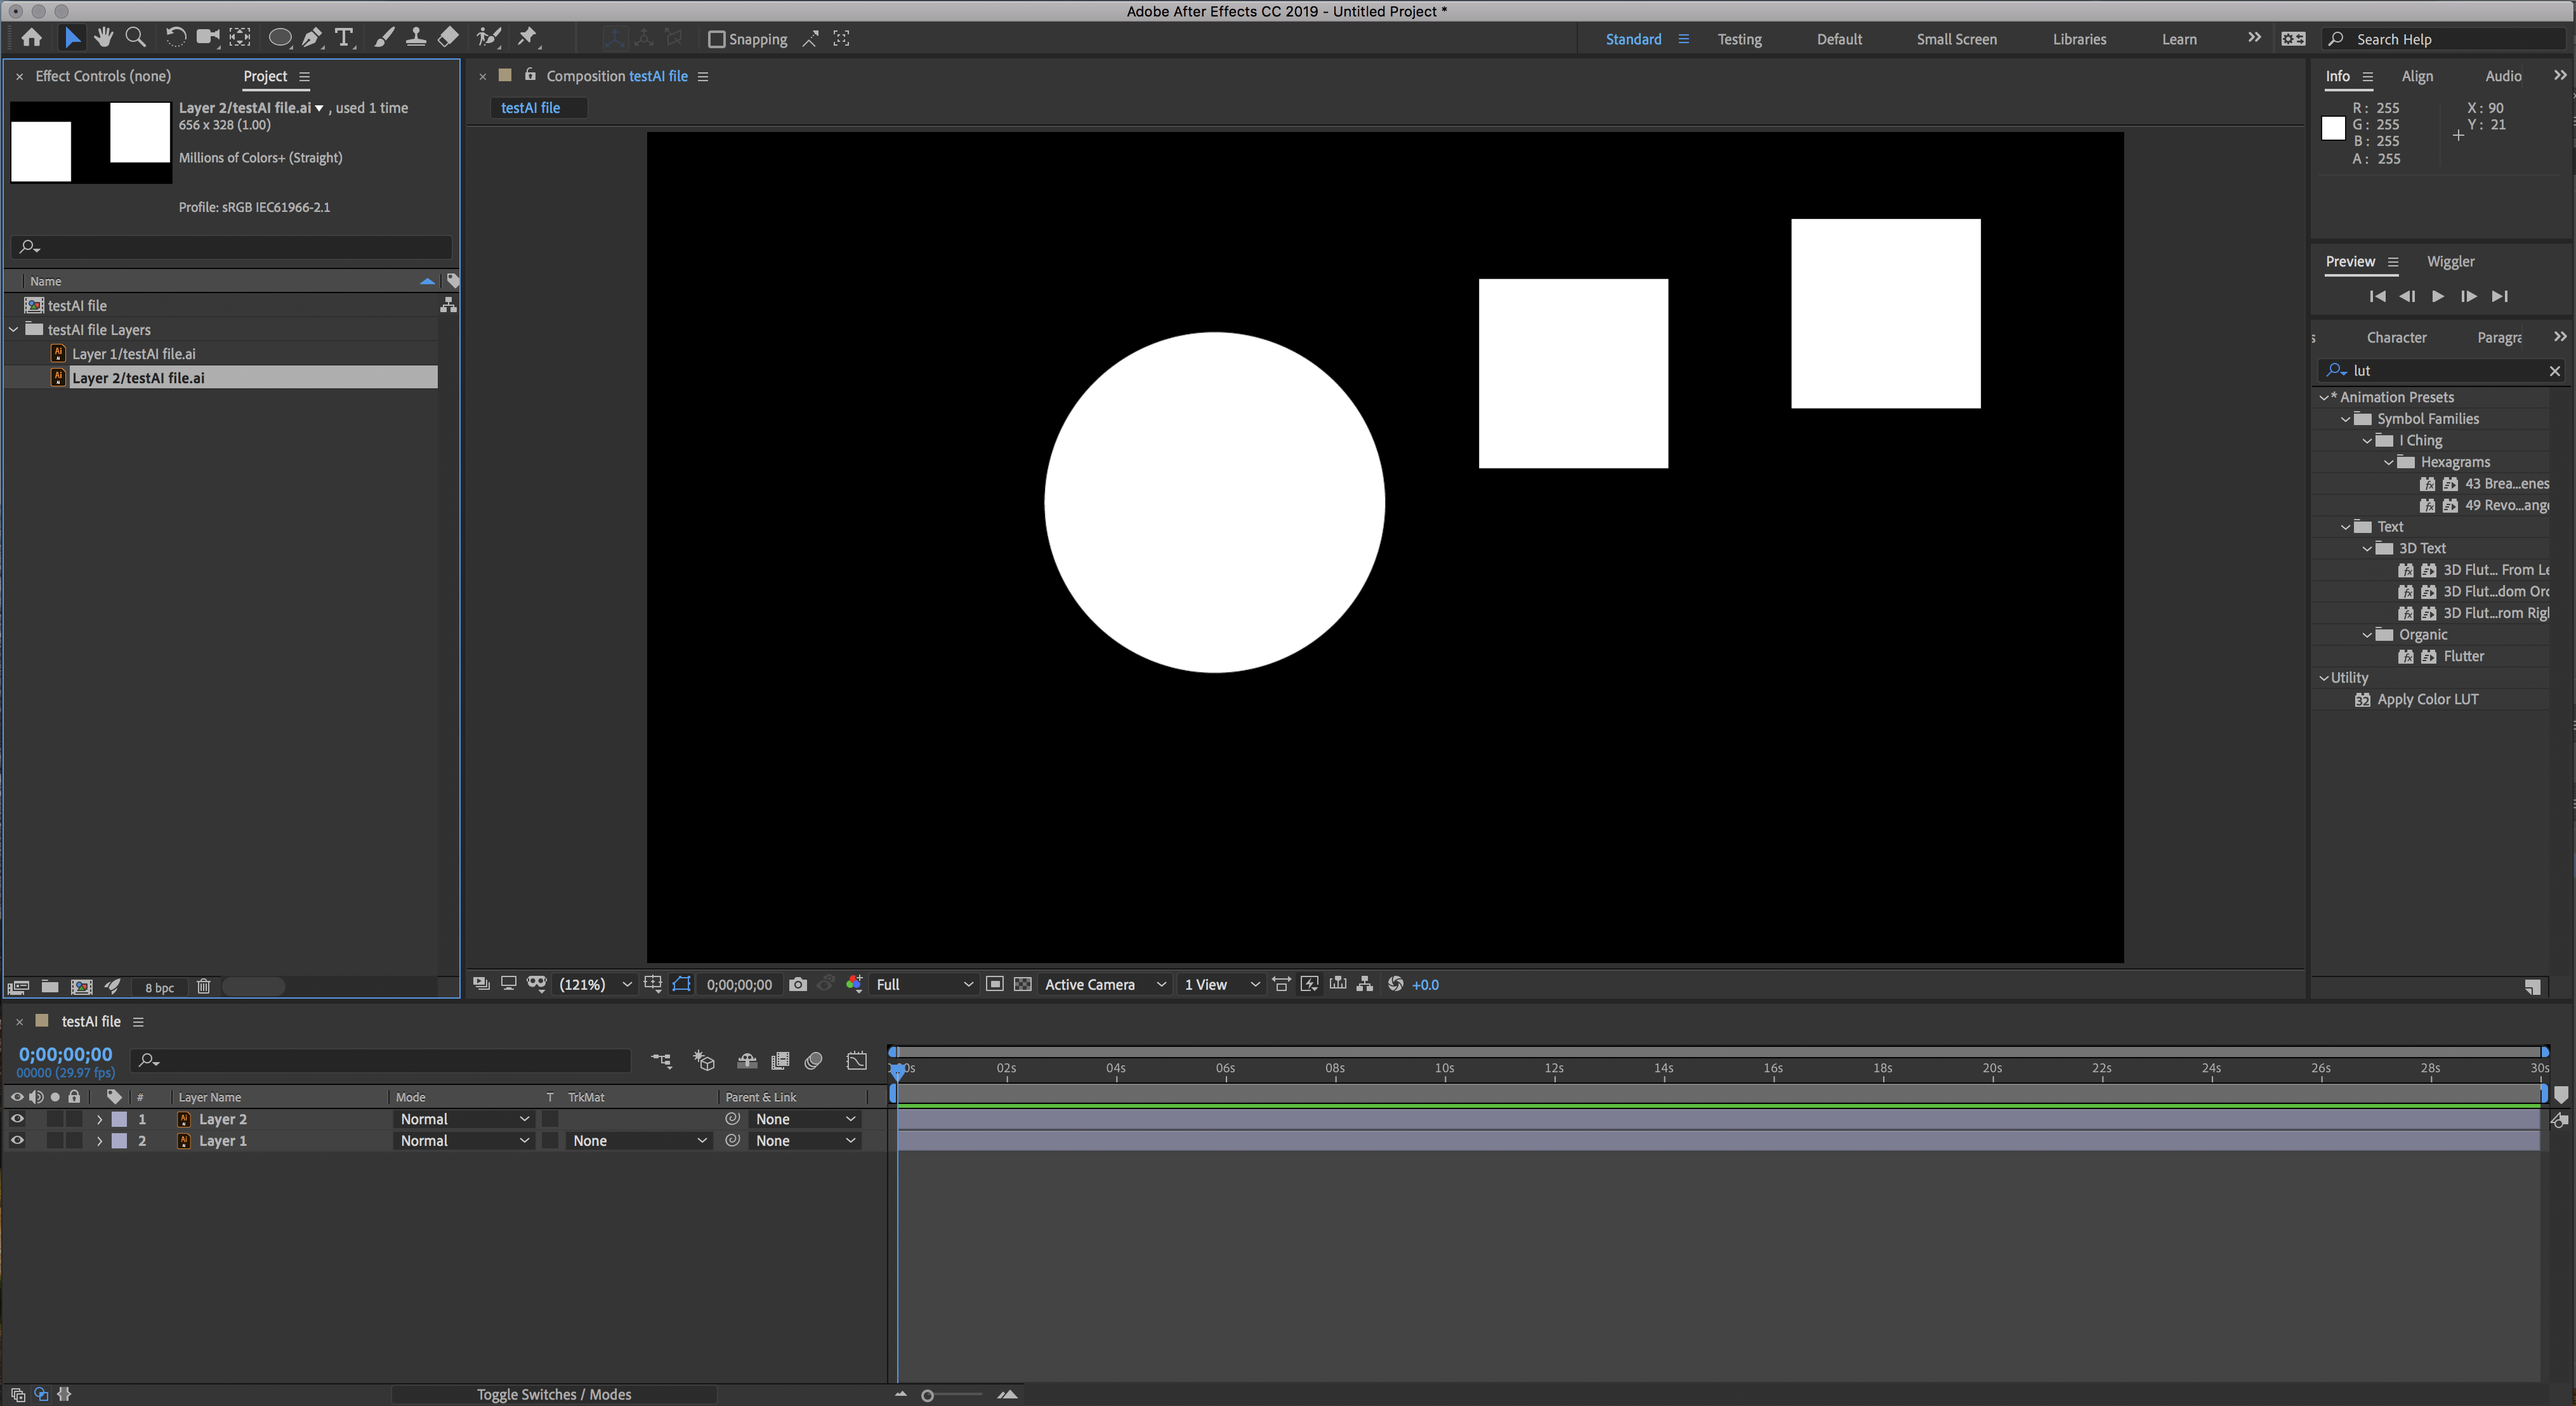Hide the Layer 1 layer
The width and height of the screenshot is (2576, 1406).
click(16, 1140)
